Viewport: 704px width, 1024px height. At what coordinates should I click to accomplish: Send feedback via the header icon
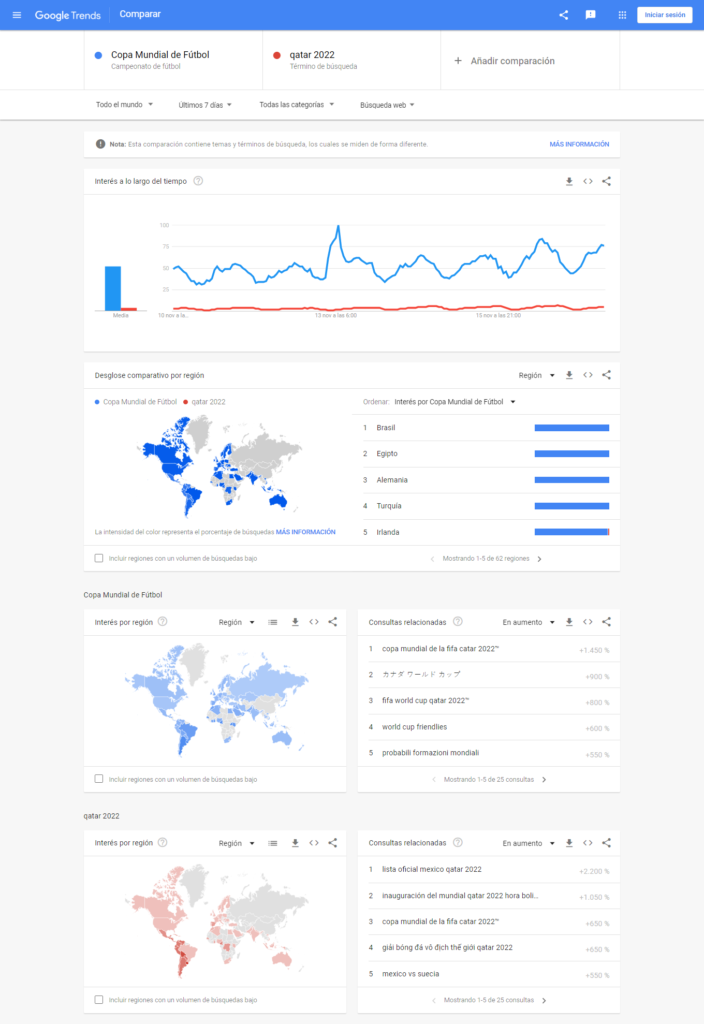pyautogui.click(x=589, y=14)
